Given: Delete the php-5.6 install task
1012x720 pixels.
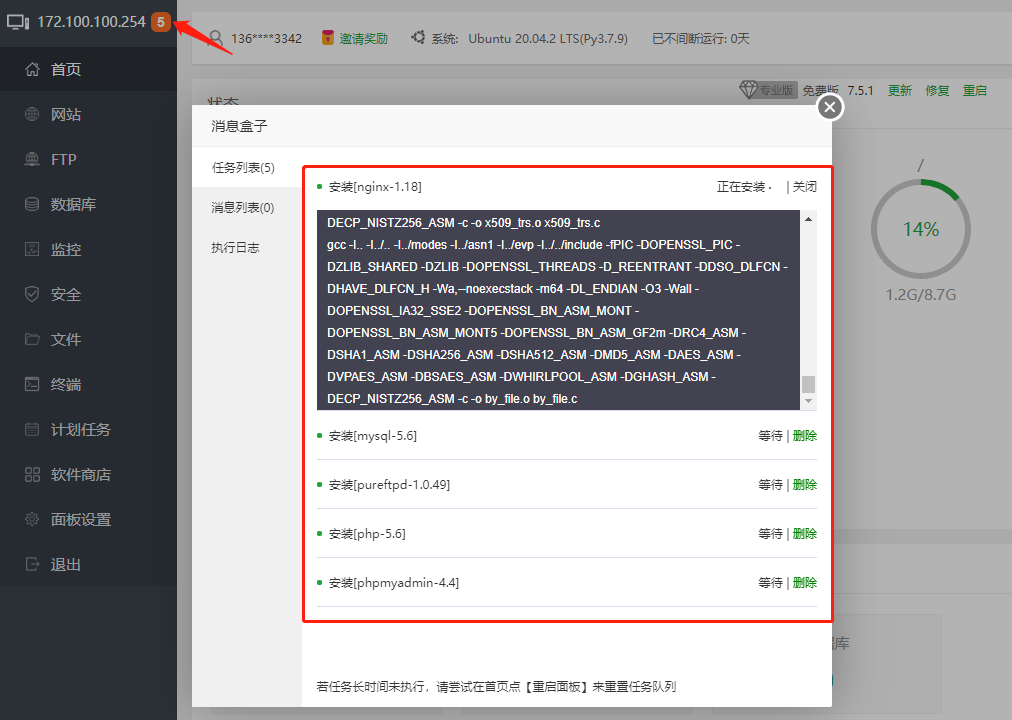Looking at the screenshot, I should pos(804,534).
